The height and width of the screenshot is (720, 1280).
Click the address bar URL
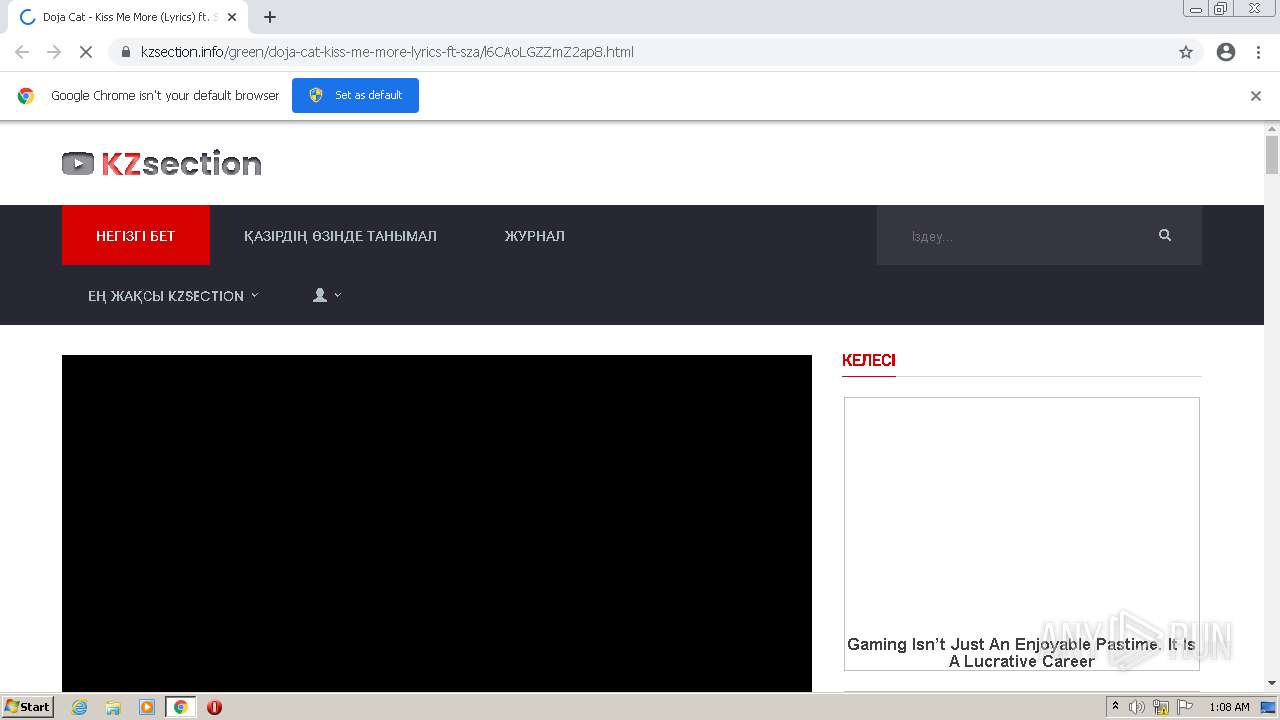(387, 52)
